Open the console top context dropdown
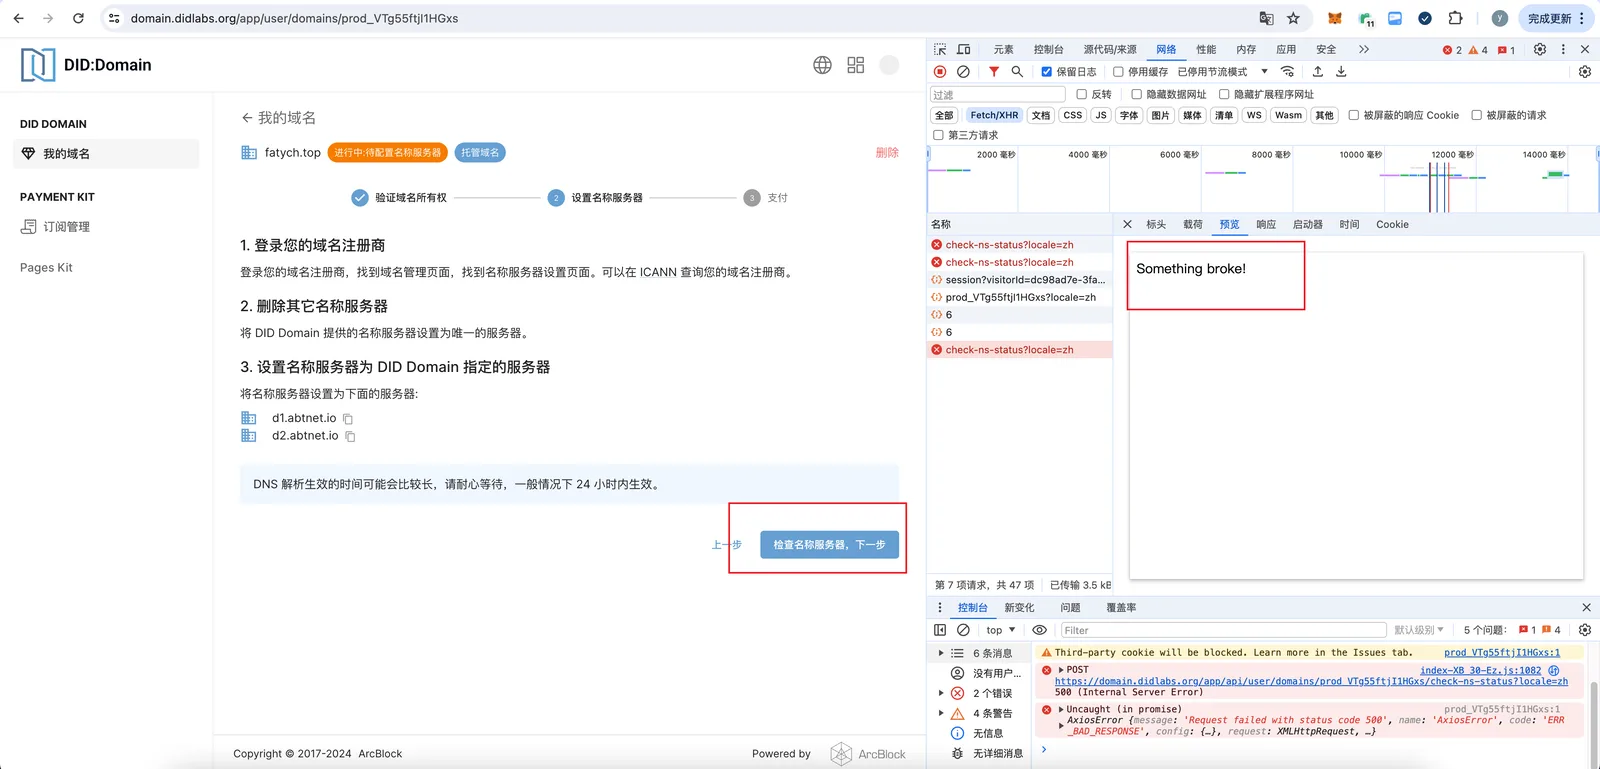Image resolution: width=1600 pixels, height=769 pixels. (x=1001, y=630)
